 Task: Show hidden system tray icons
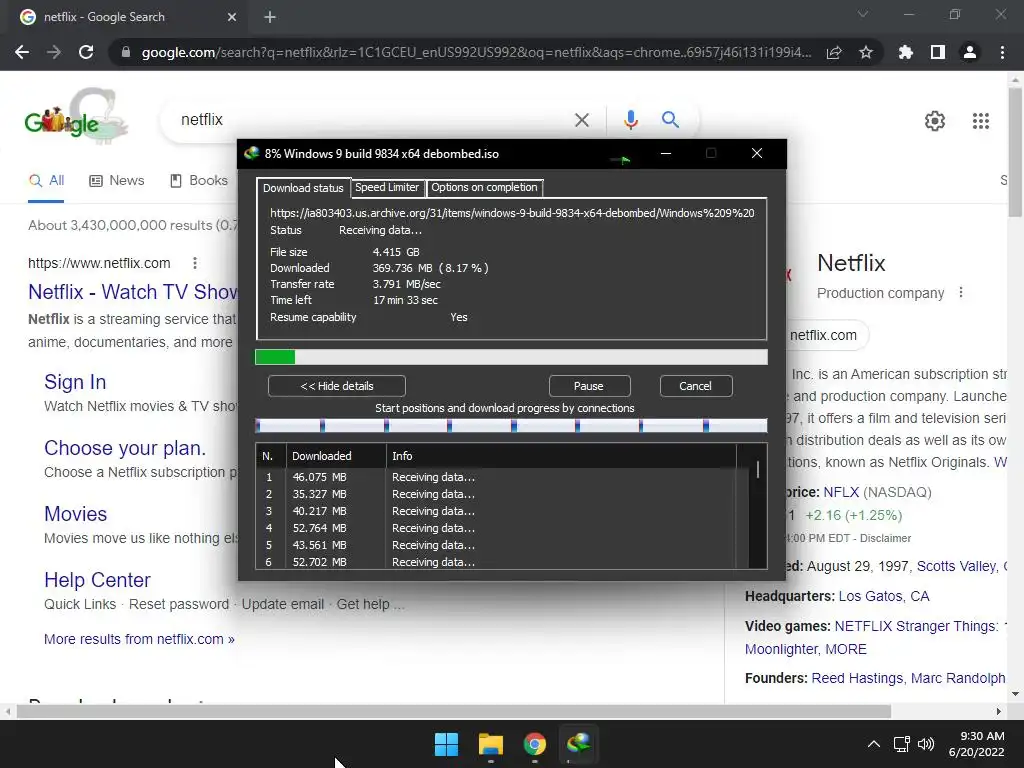[874, 744]
